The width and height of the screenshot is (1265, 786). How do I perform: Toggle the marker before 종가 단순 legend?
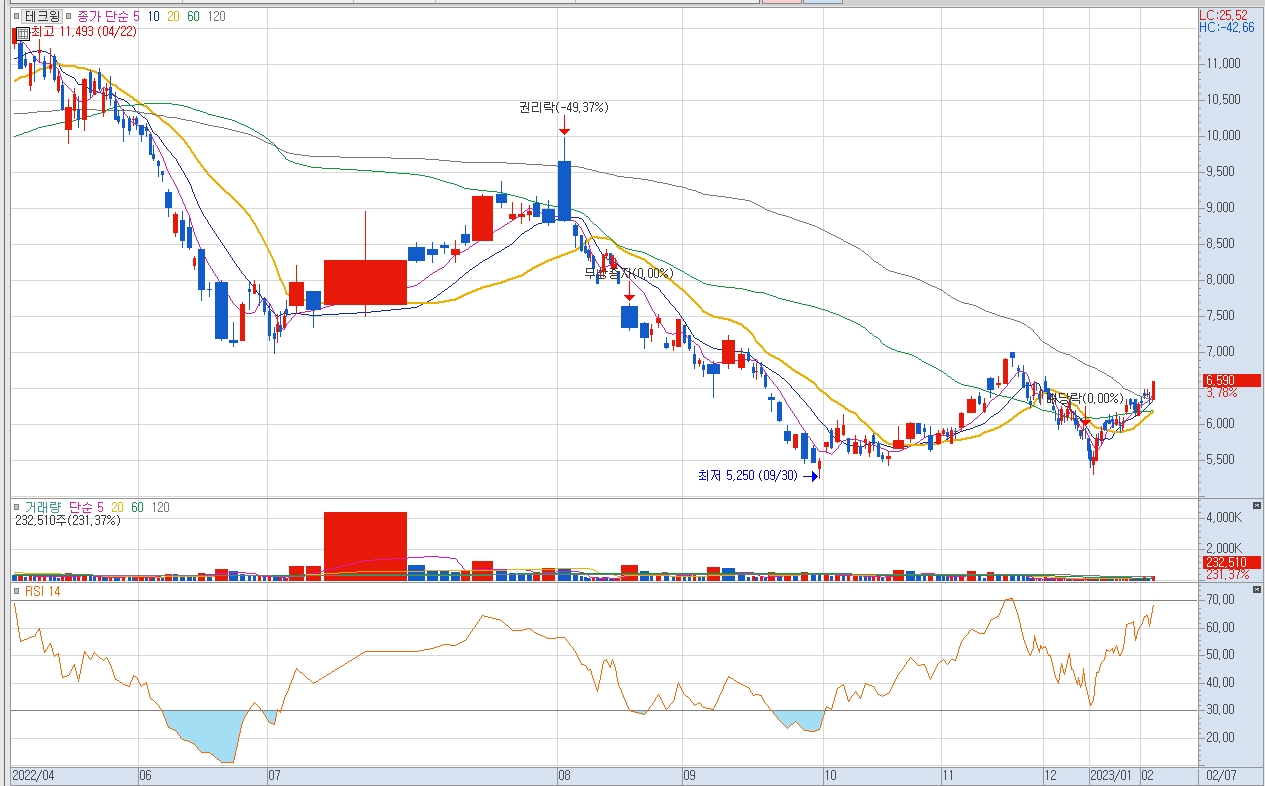pos(70,17)
